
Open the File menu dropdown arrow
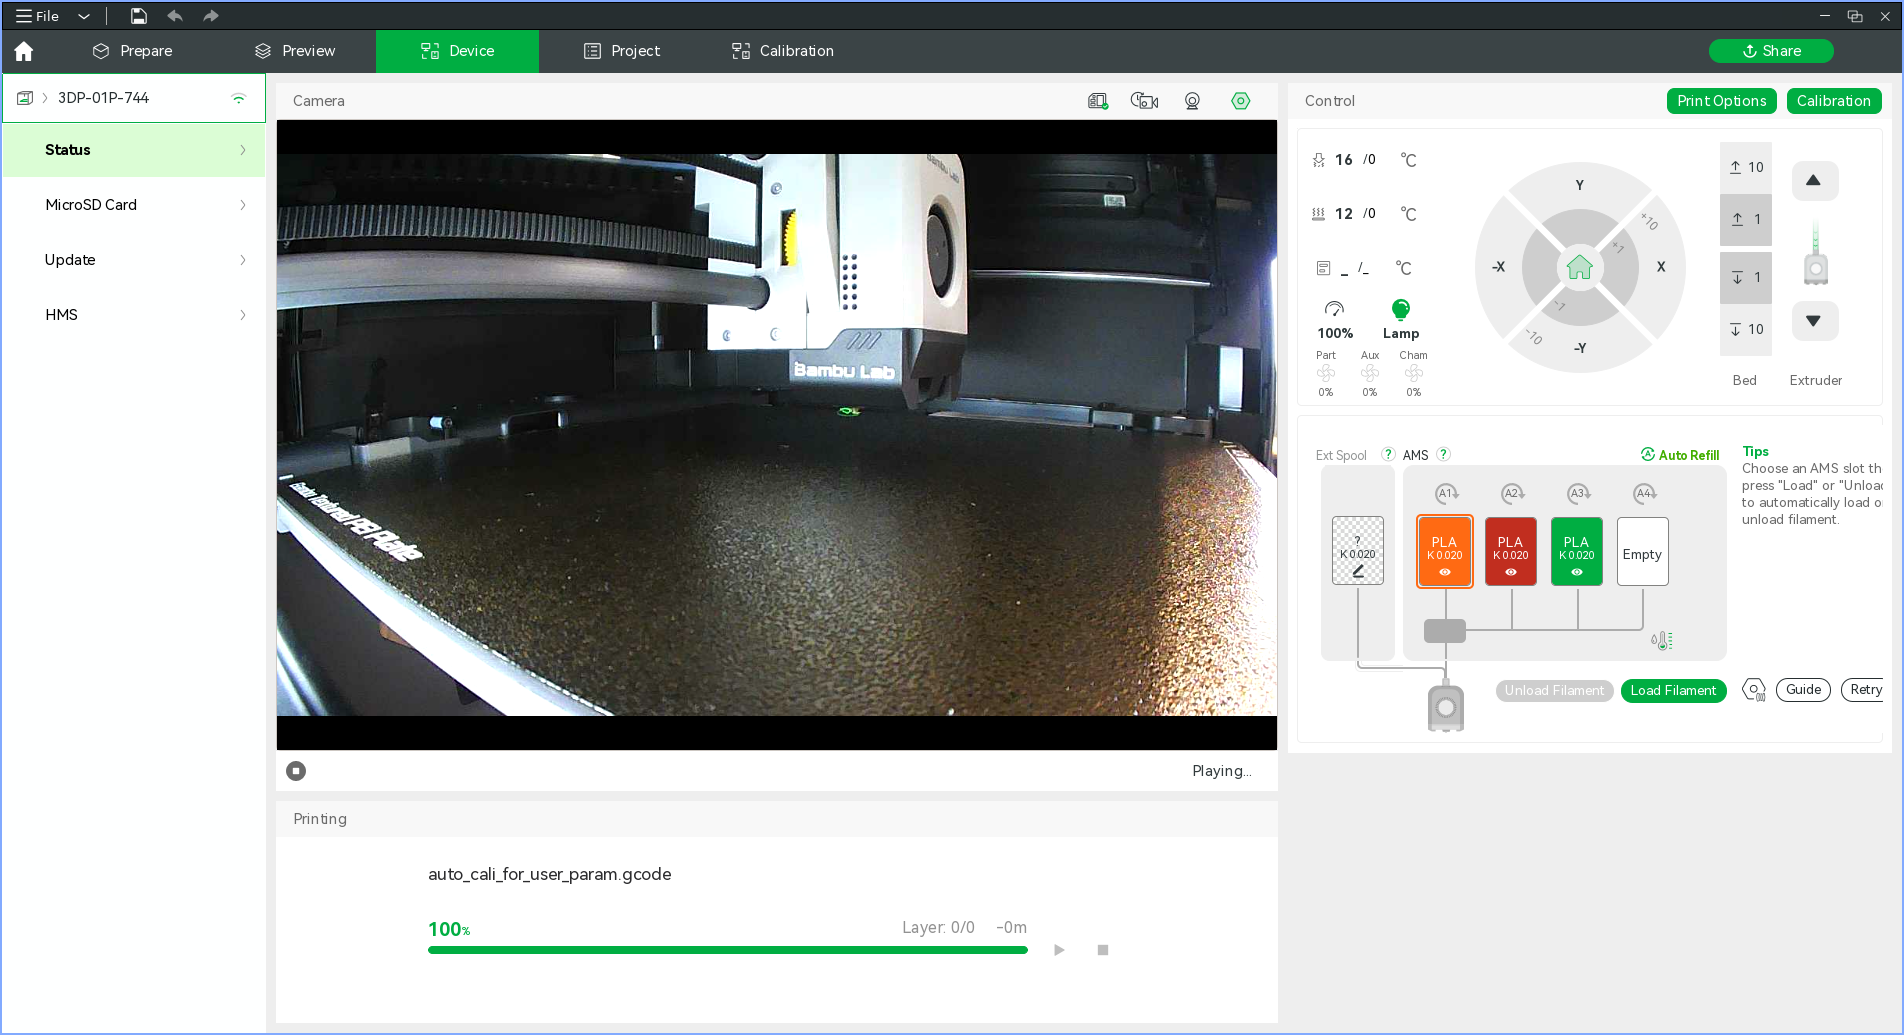pyautogui.click(x=84, y=16)
